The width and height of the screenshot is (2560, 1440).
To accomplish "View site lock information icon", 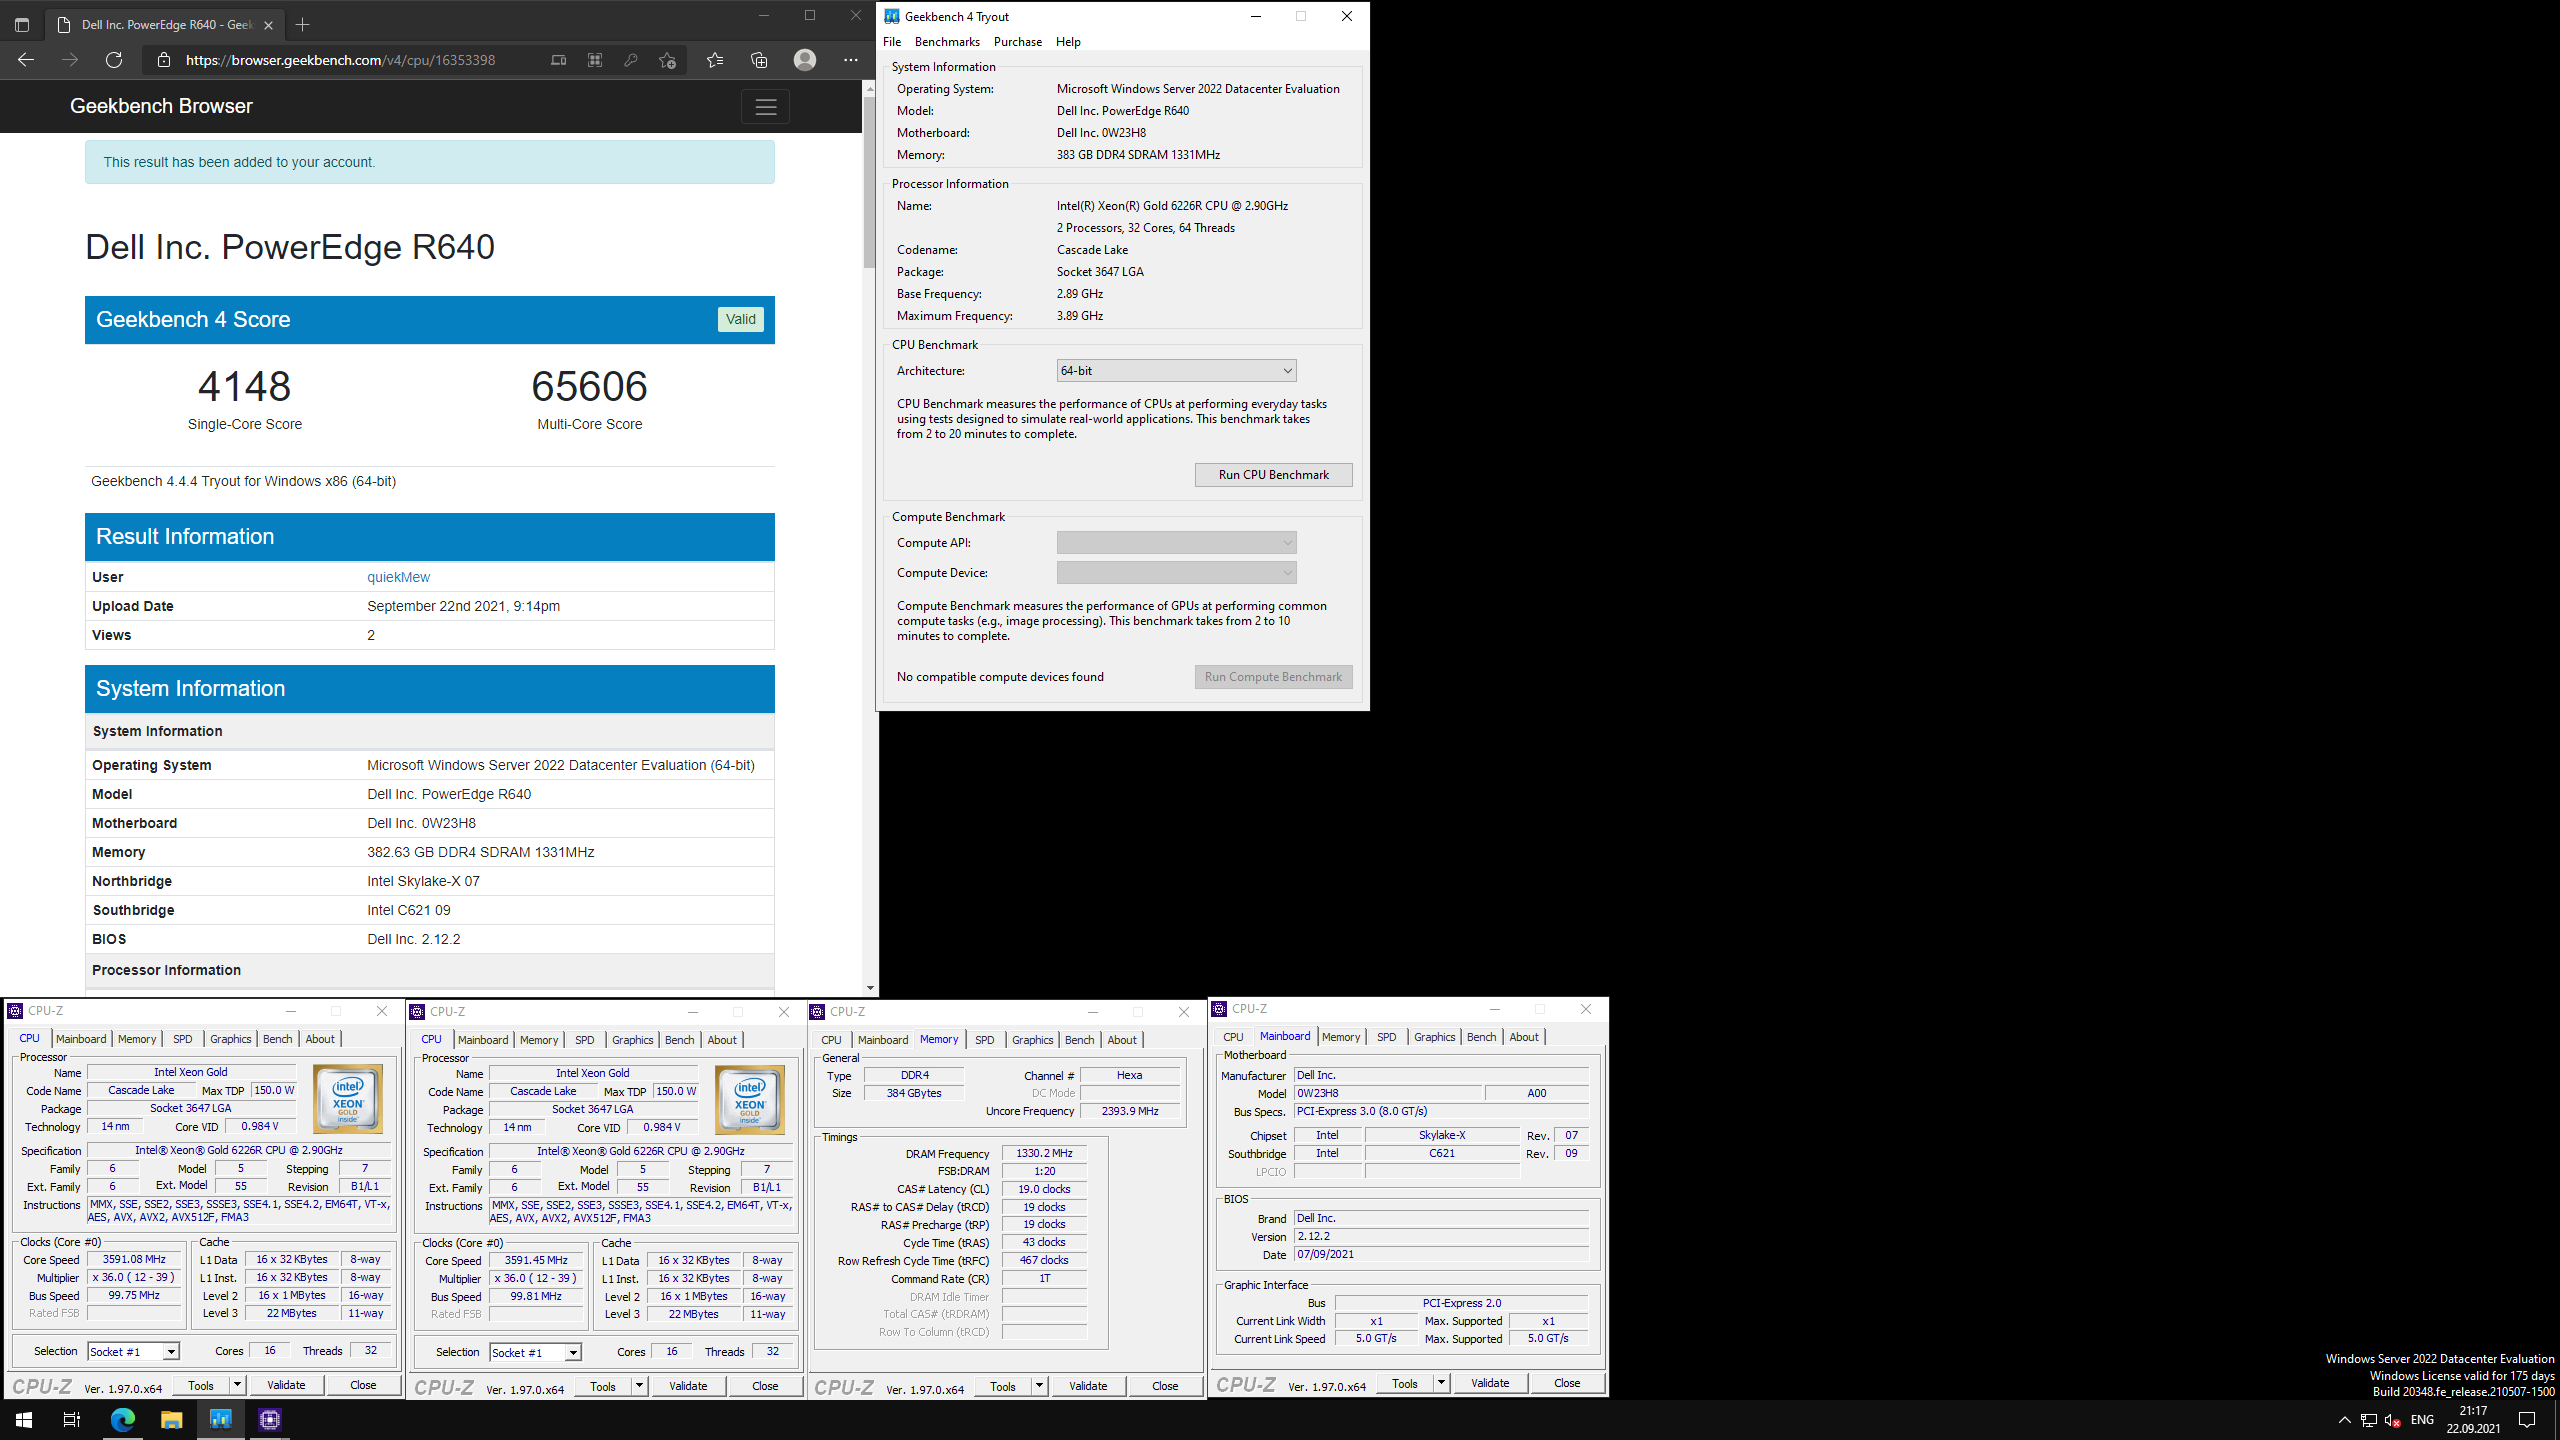I will point(164,60).
